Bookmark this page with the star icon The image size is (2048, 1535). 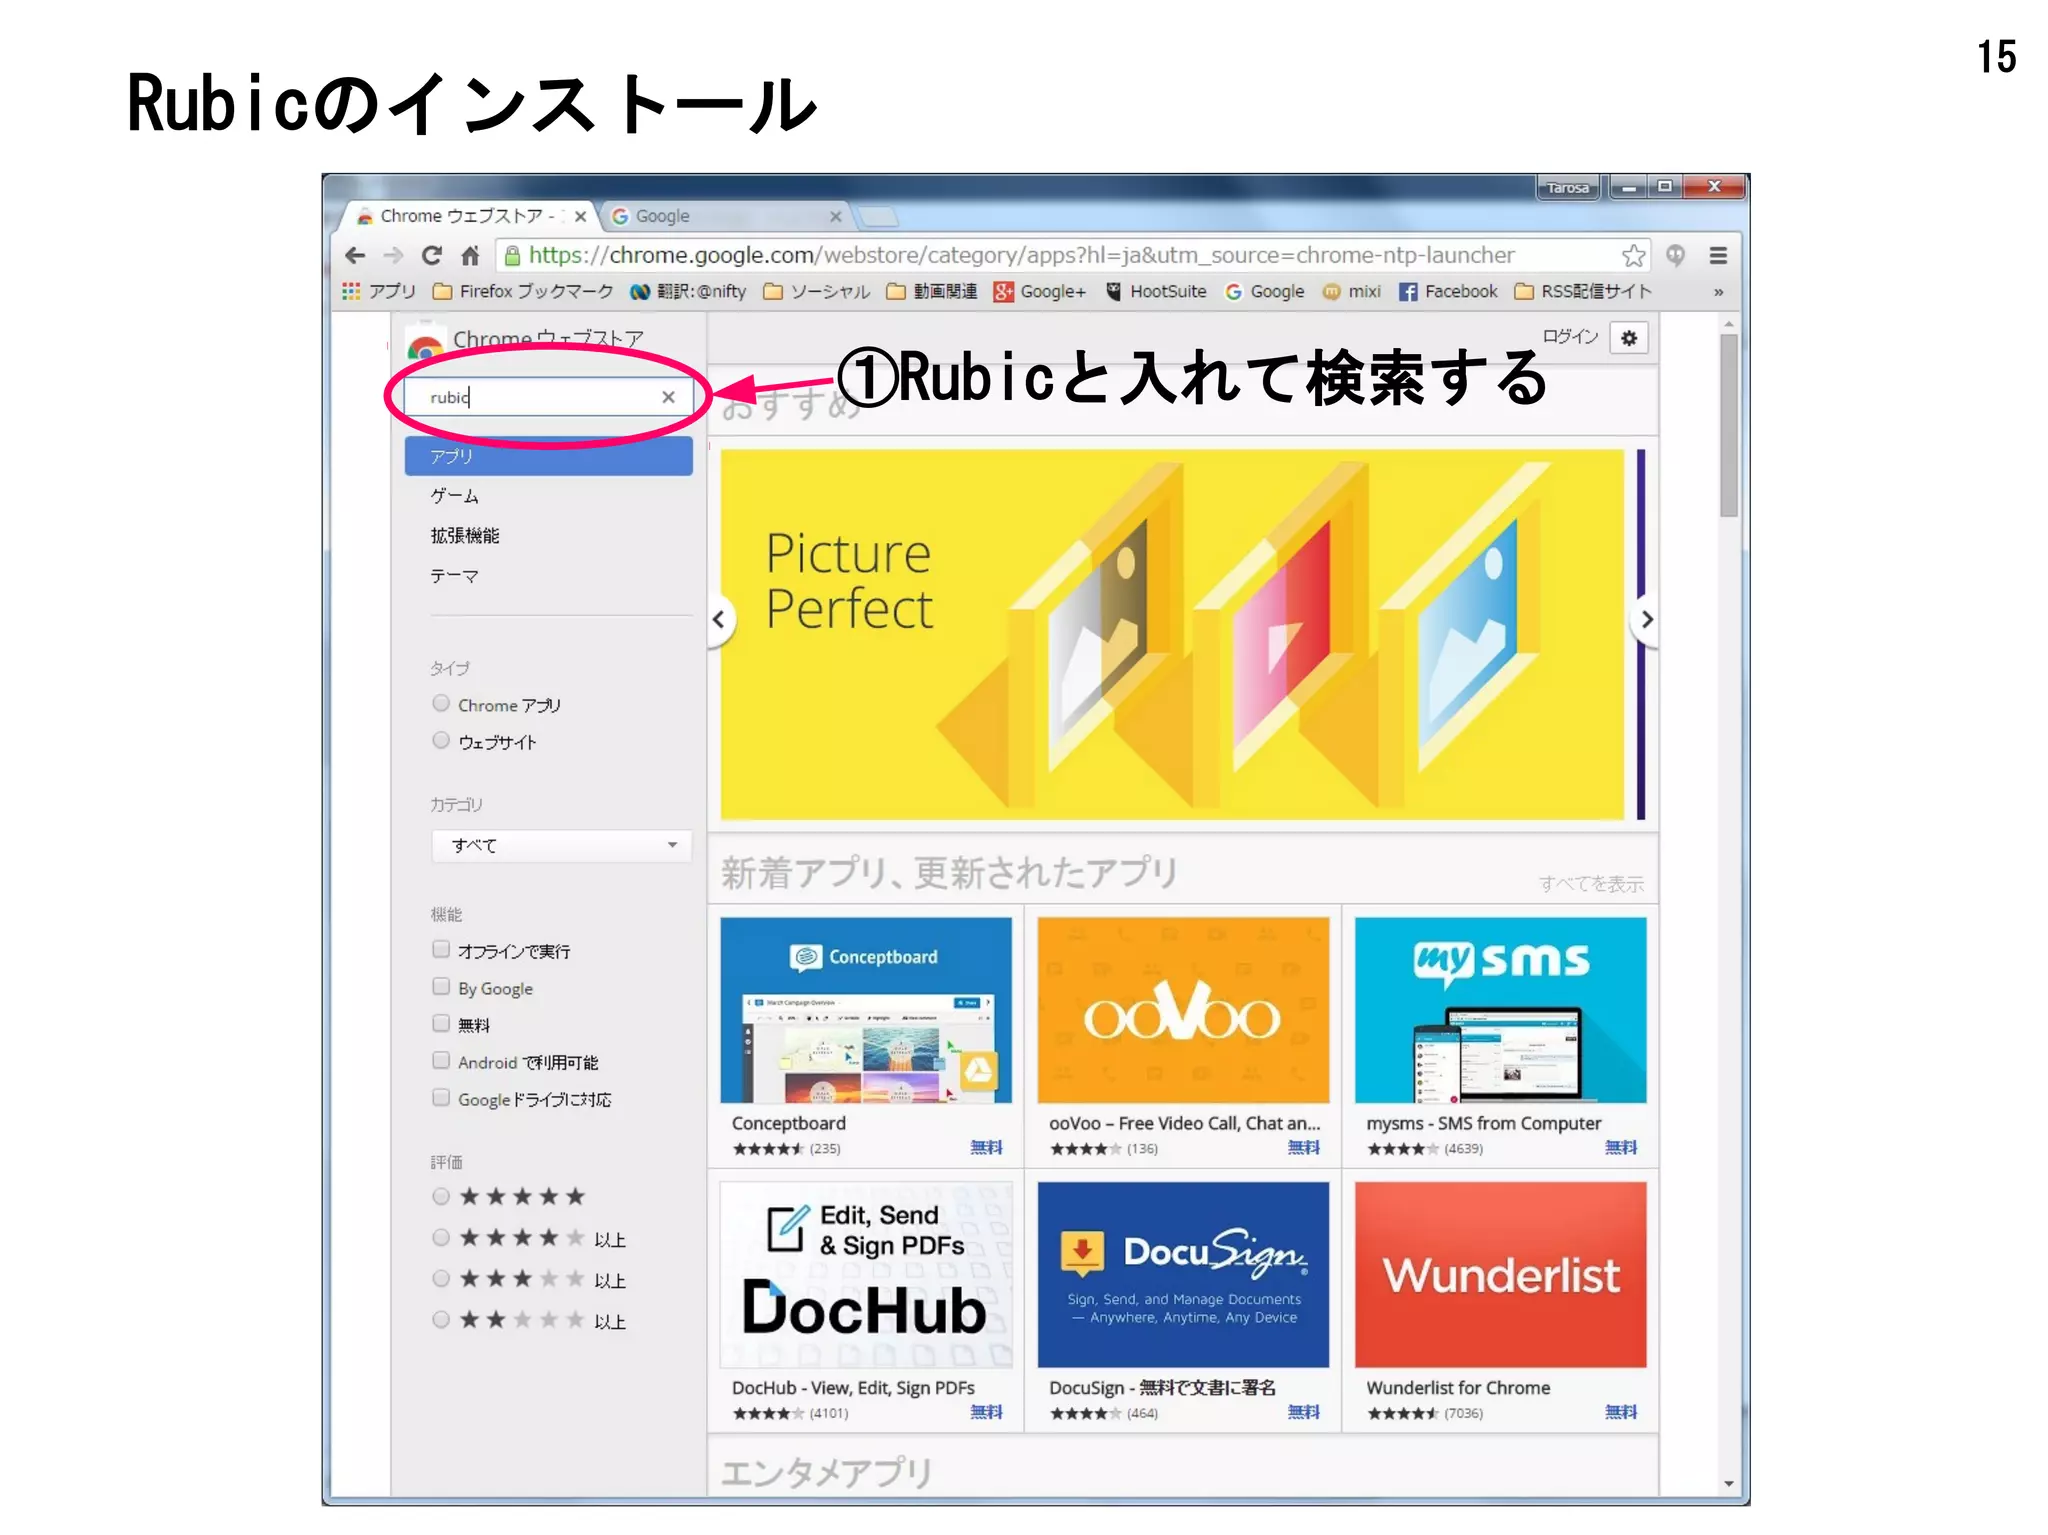click(1633, 256)
